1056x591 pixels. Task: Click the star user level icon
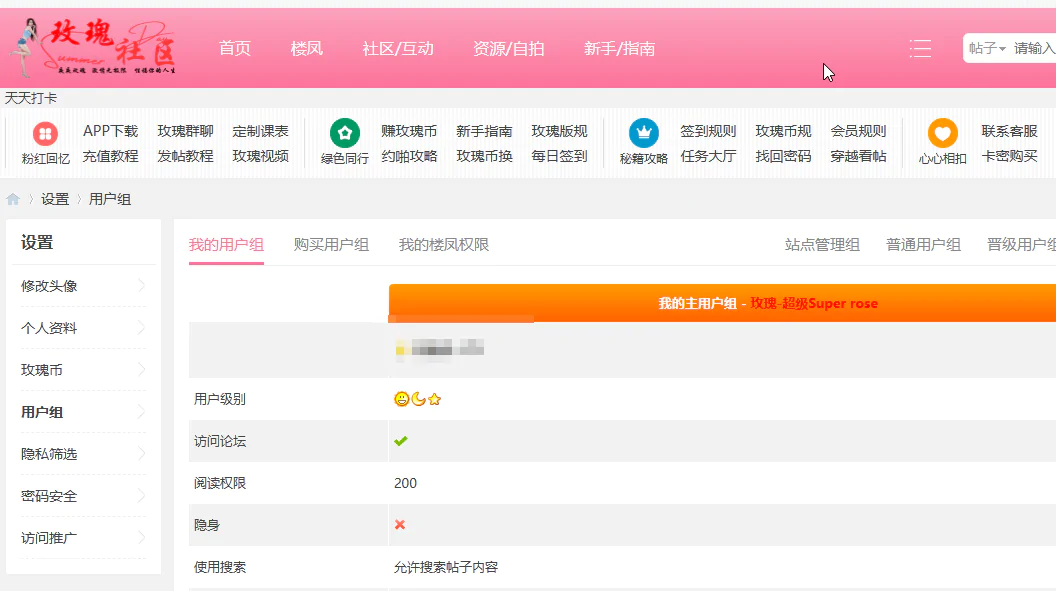[x=434, y=399]
